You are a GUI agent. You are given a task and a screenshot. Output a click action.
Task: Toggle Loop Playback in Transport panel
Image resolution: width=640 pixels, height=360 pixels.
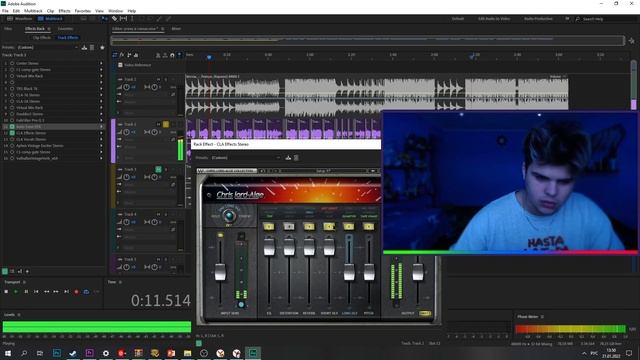tap(86, 291)
